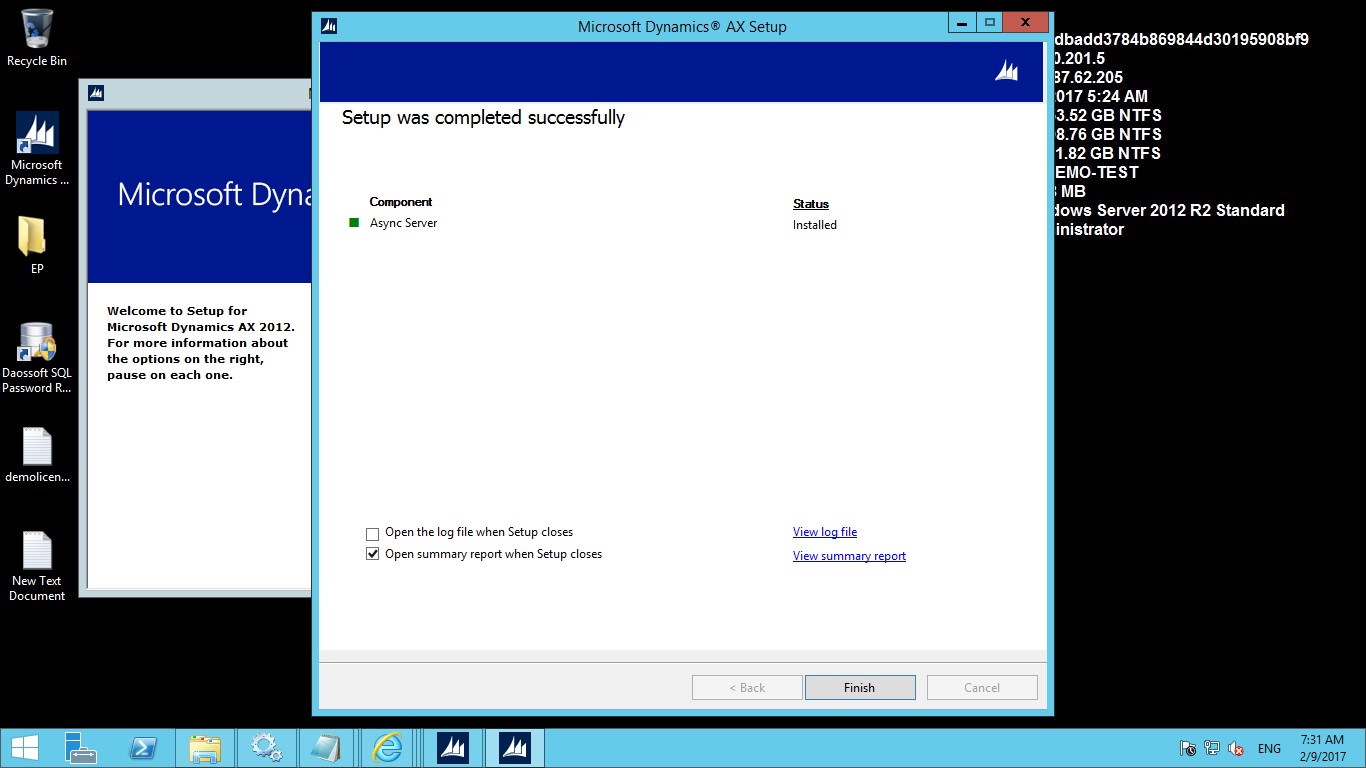Click the background welcome window title icon
Screen dimensions: 1366x768
[x=96, y=93]
